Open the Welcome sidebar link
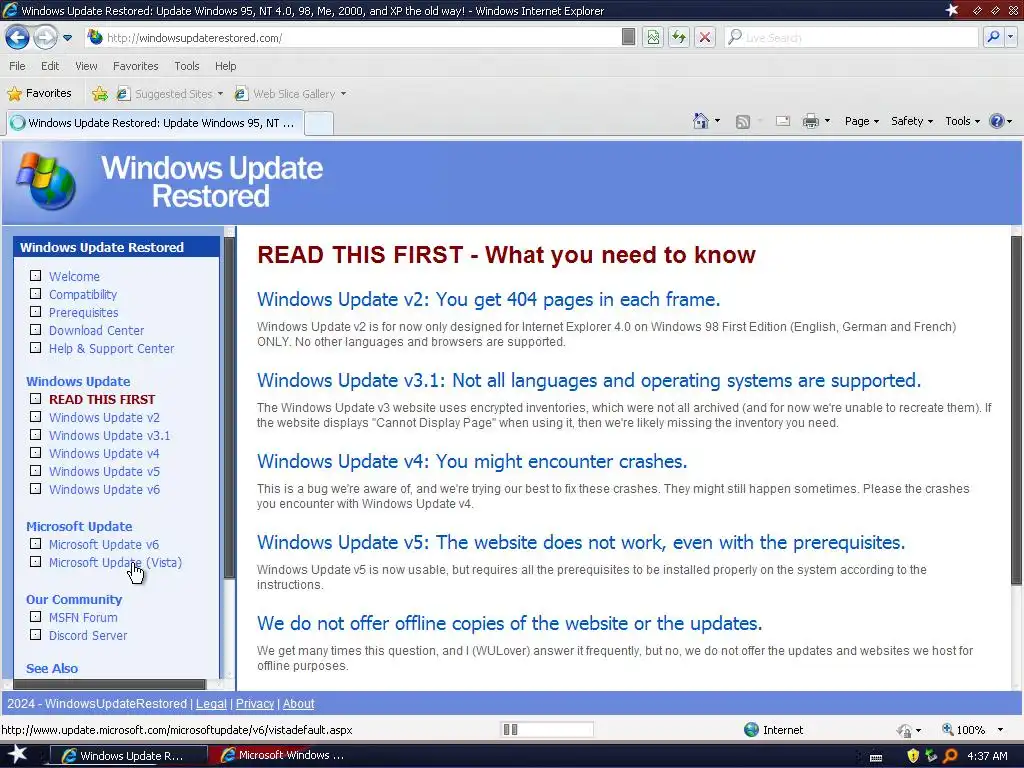This screenshot has height=768, width=1024. pos(74,276)
